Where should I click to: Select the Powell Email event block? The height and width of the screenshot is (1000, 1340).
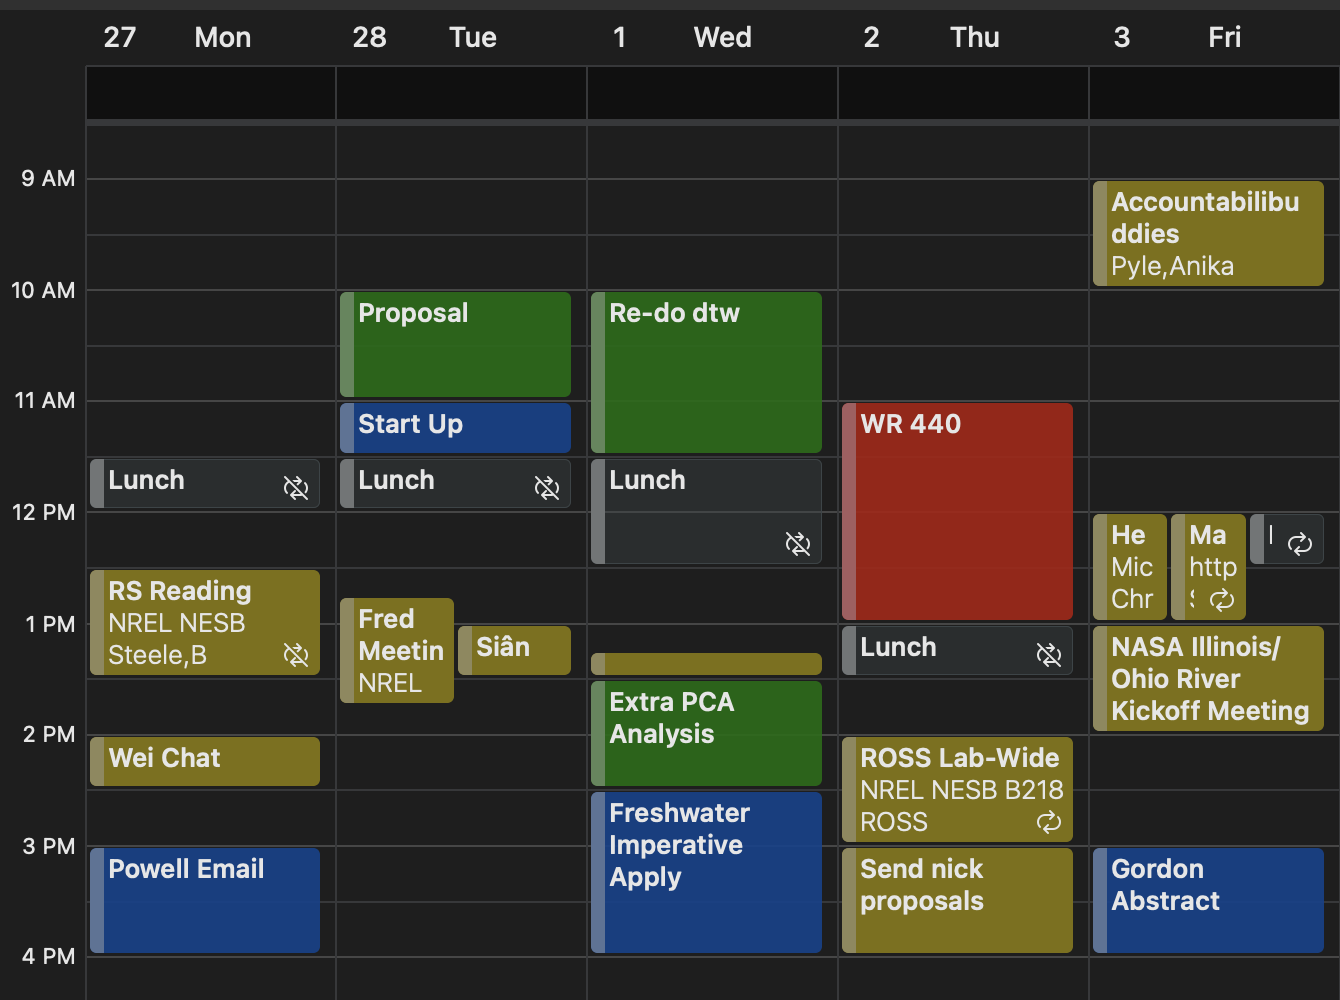205,900
